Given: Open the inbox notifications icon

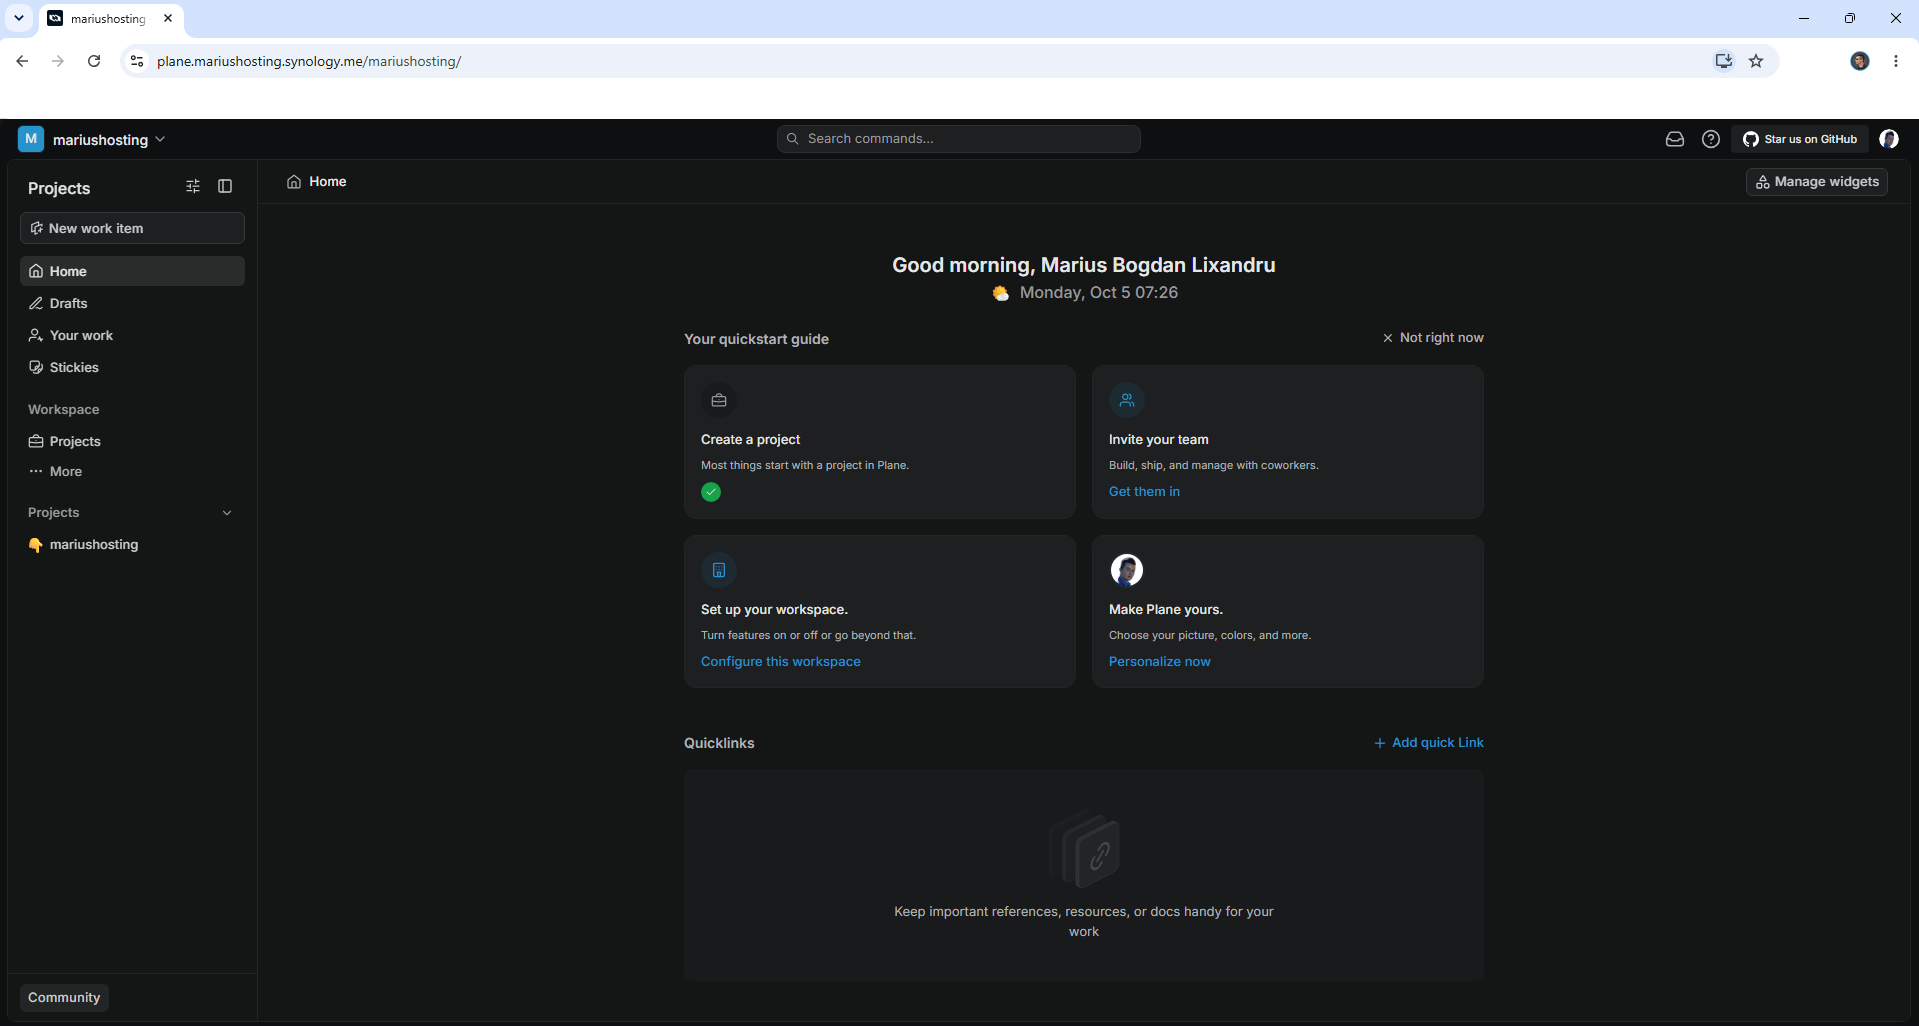Looking at the screenshot, I should (x=1675, y=139).
